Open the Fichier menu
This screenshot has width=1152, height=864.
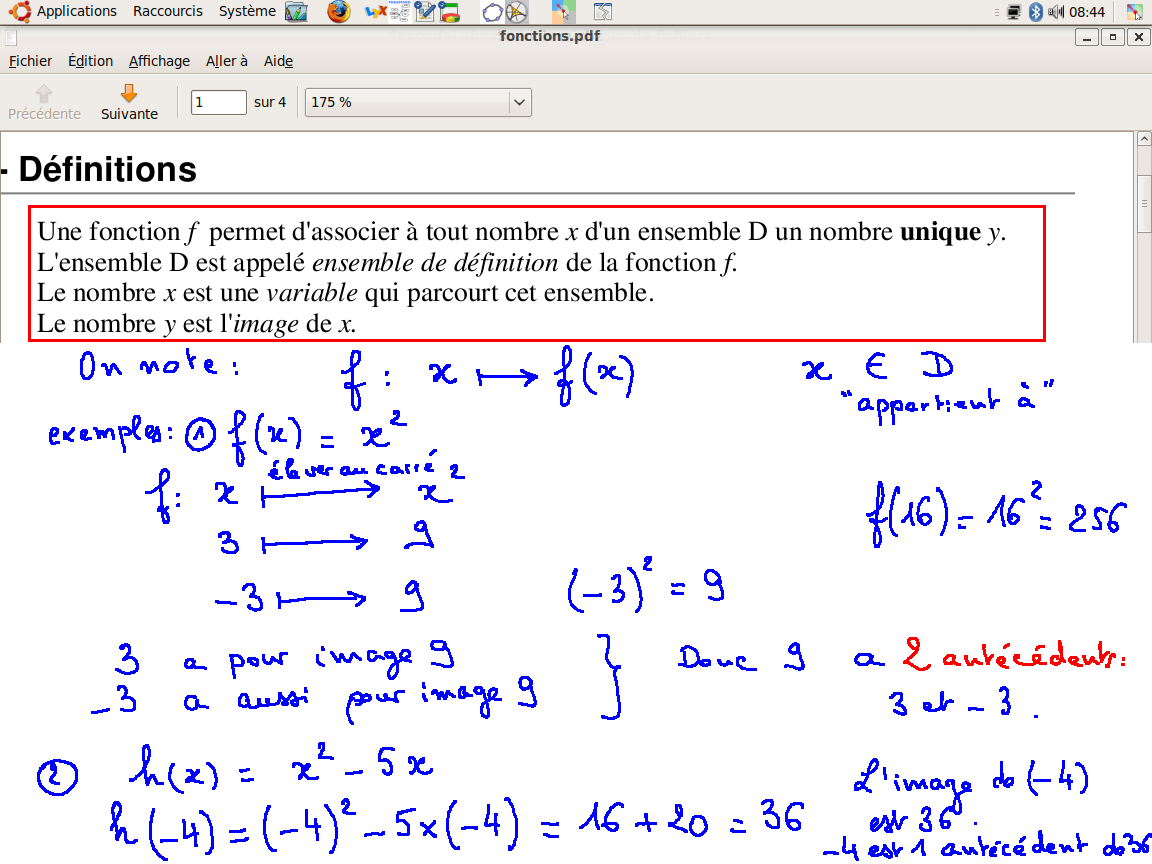pos(30,61)
